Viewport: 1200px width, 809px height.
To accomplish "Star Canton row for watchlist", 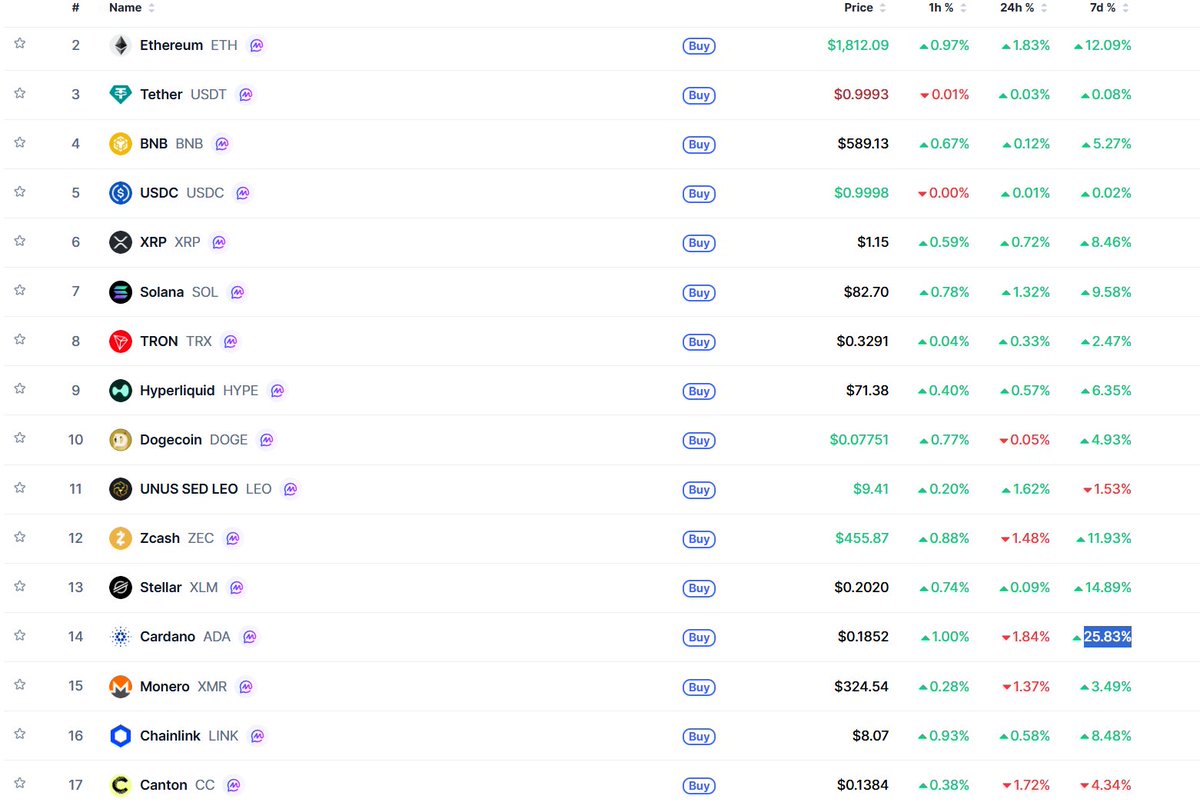I will (x=19, y=783).
